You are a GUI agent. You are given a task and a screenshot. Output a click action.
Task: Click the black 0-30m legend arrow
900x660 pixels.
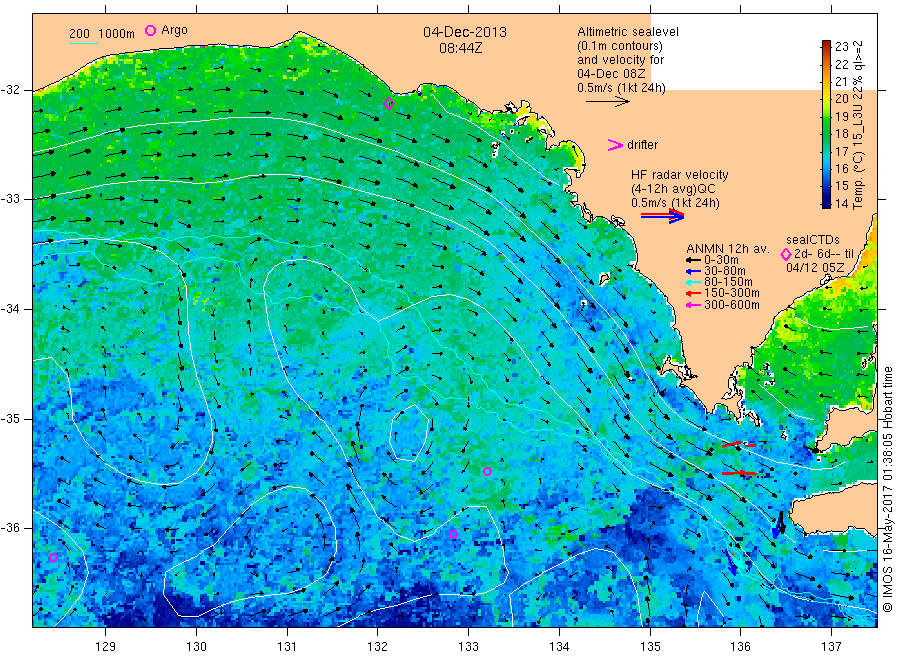(693, 261)
